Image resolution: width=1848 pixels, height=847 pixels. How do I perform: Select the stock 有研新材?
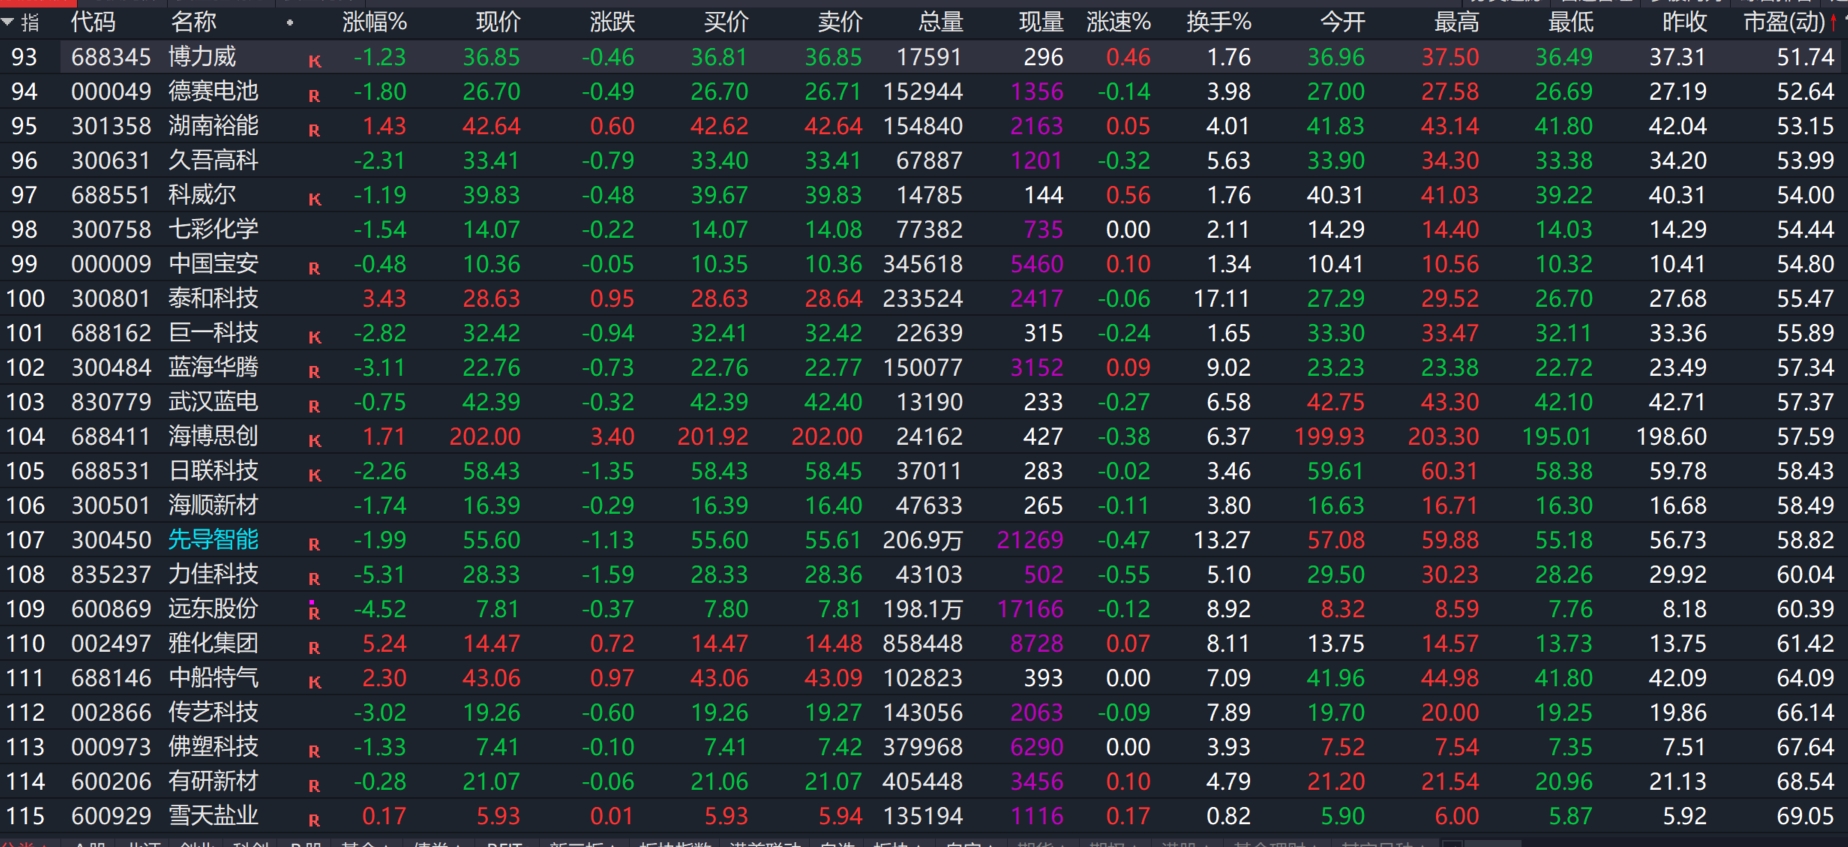click(214, 782)
